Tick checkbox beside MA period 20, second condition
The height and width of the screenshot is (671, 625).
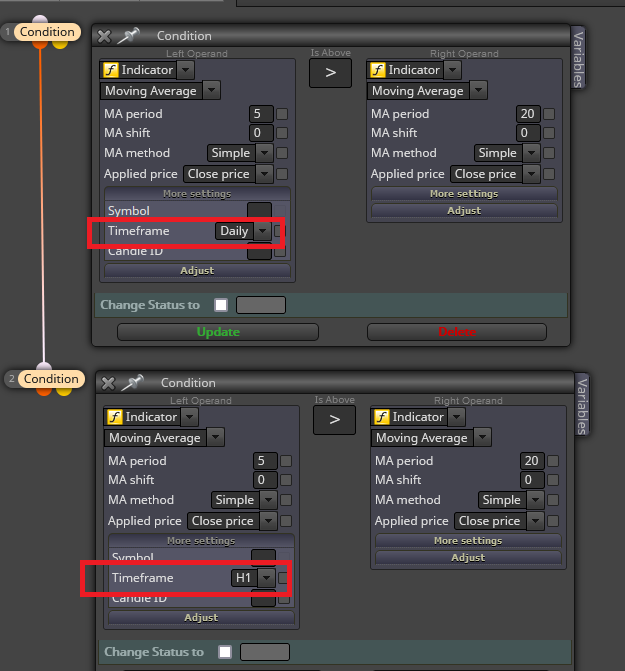tap(553, 461)
